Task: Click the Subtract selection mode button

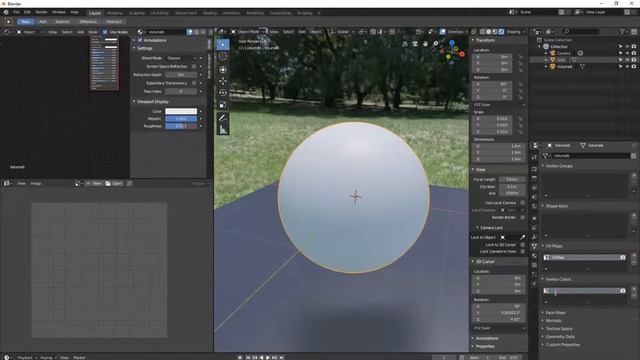Action: tap(62, 22)
